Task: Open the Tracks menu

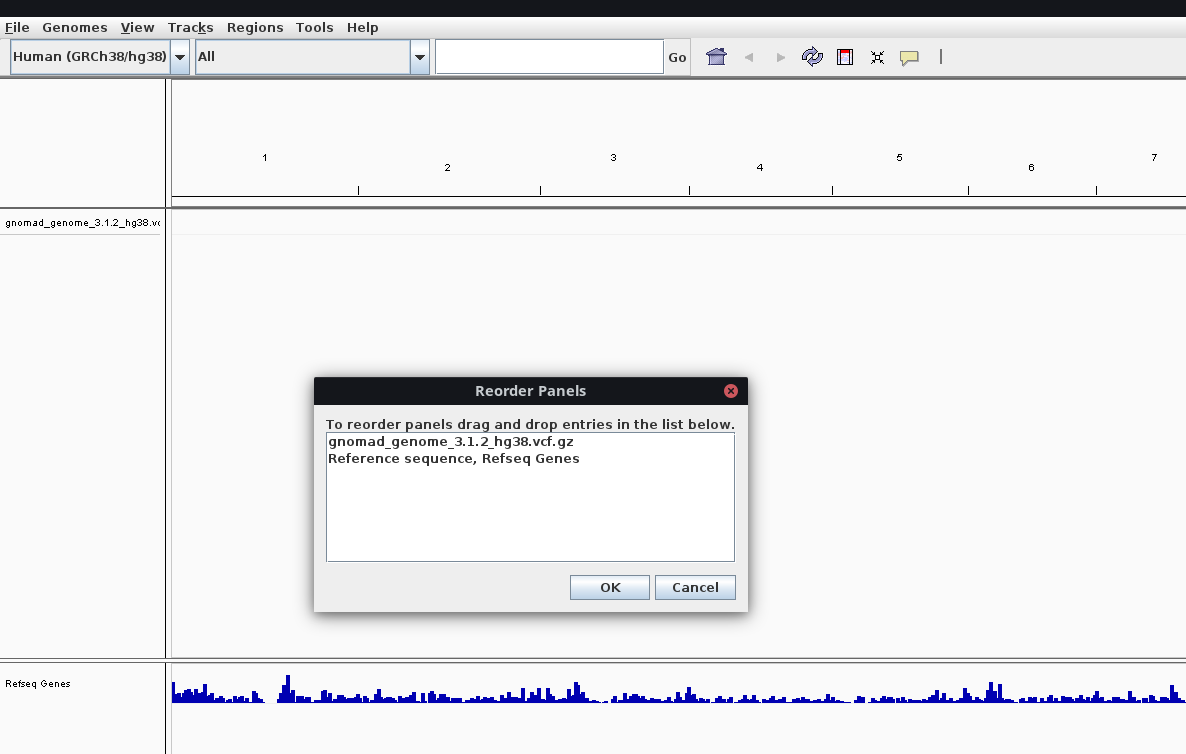Action: tap(190, 27)
